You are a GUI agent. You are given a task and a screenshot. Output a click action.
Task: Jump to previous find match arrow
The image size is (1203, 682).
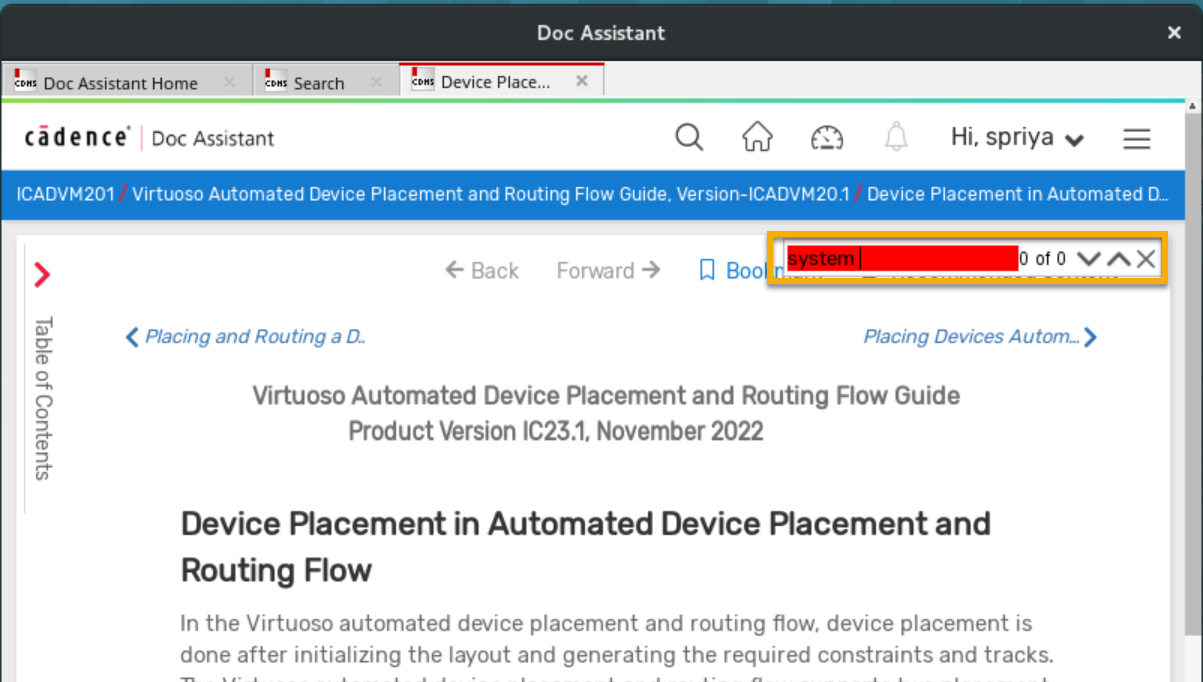[1119, 259]
